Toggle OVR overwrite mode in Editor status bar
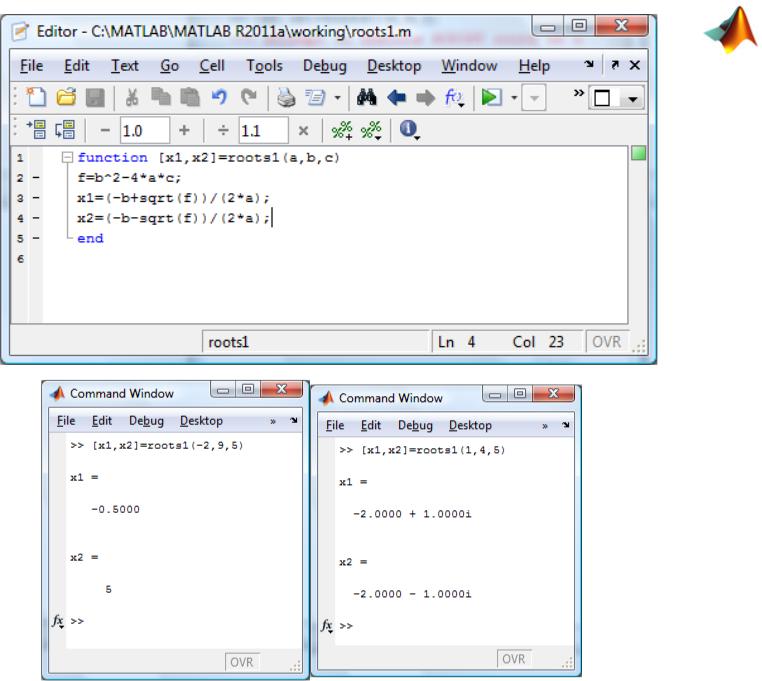Viewport: 762px width, 681px height. coord(604,341)
